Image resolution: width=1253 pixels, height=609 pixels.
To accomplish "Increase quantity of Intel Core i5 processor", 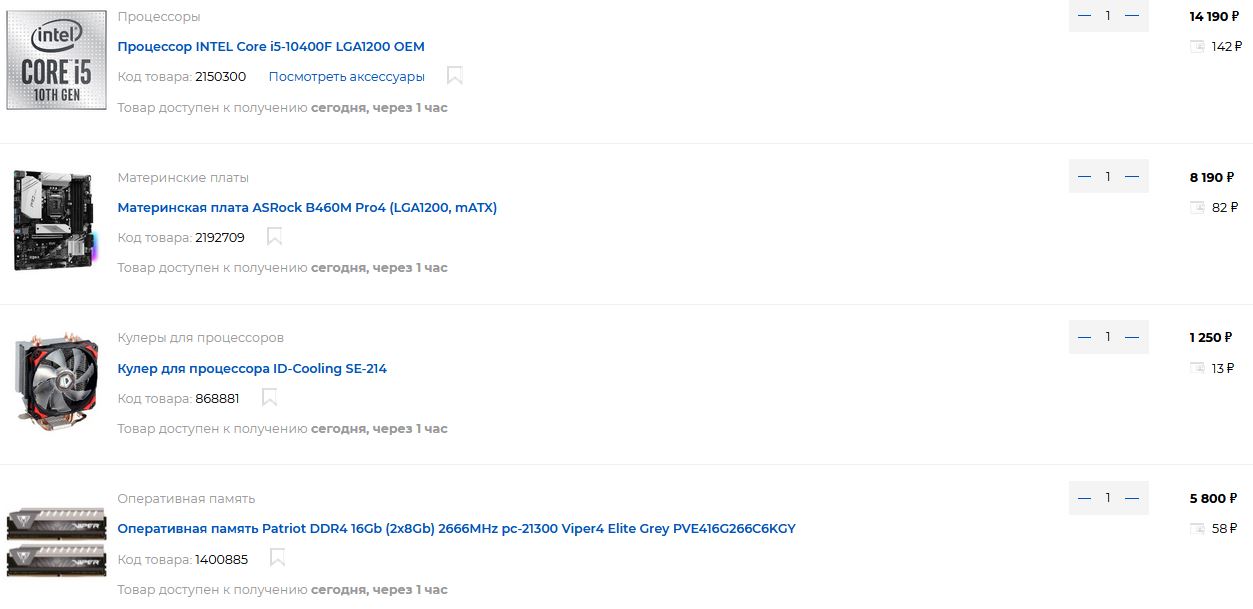I will pos(1132,16).
